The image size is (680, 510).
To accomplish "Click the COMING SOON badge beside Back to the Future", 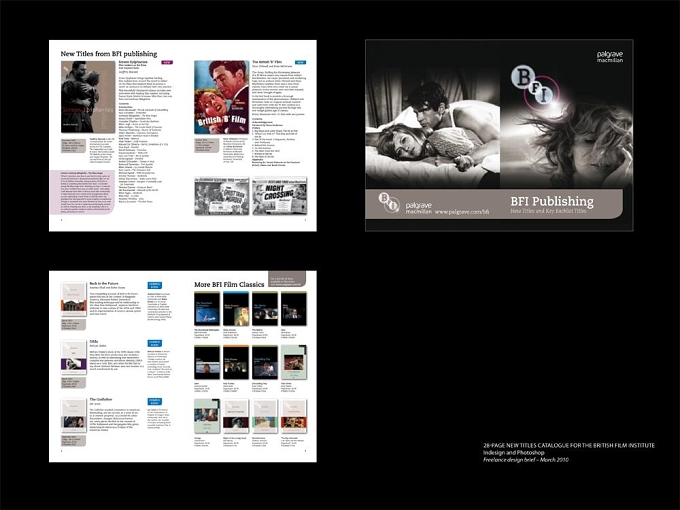I will 154,285.
